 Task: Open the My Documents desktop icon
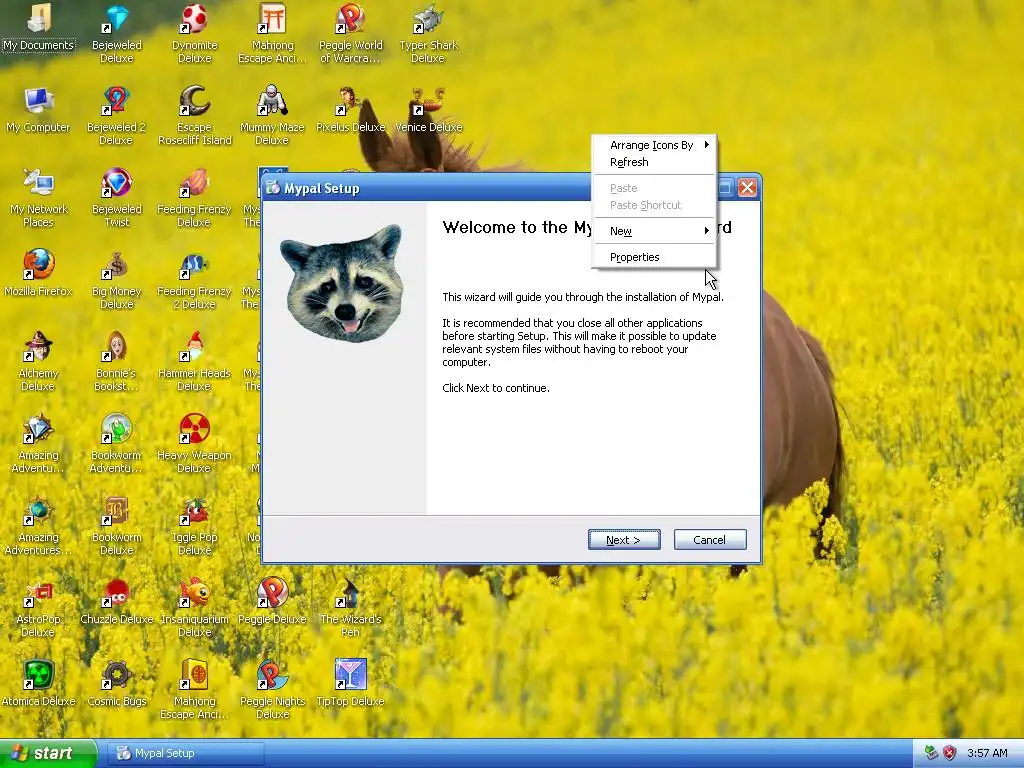(x=39, y=28)
